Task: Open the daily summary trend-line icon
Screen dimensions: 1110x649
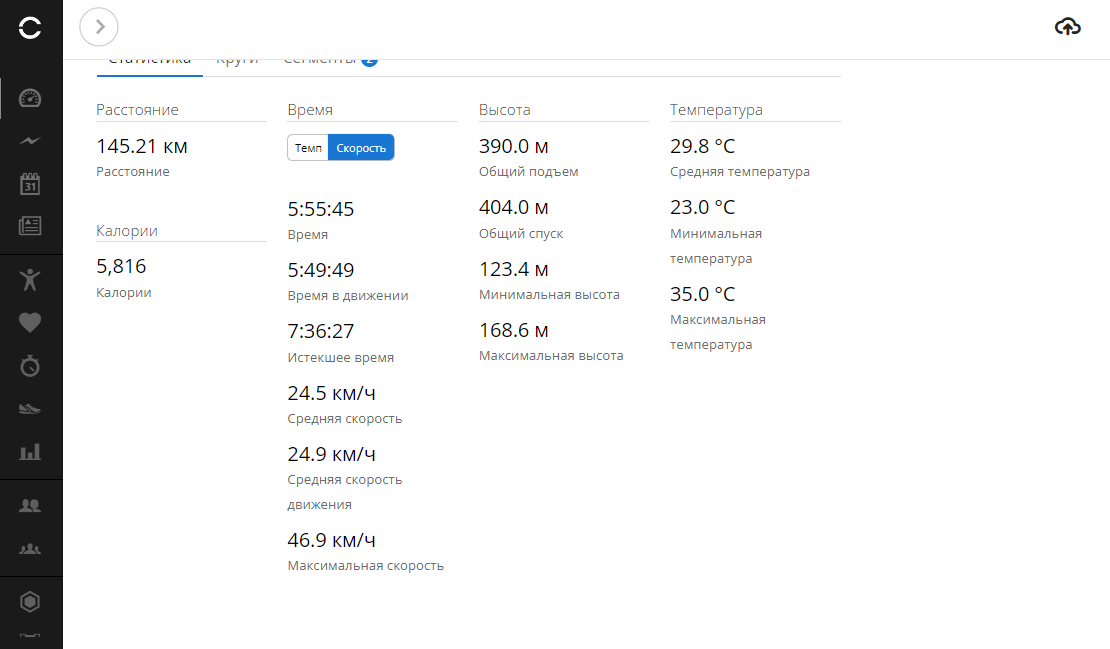Action: point(30,141)
